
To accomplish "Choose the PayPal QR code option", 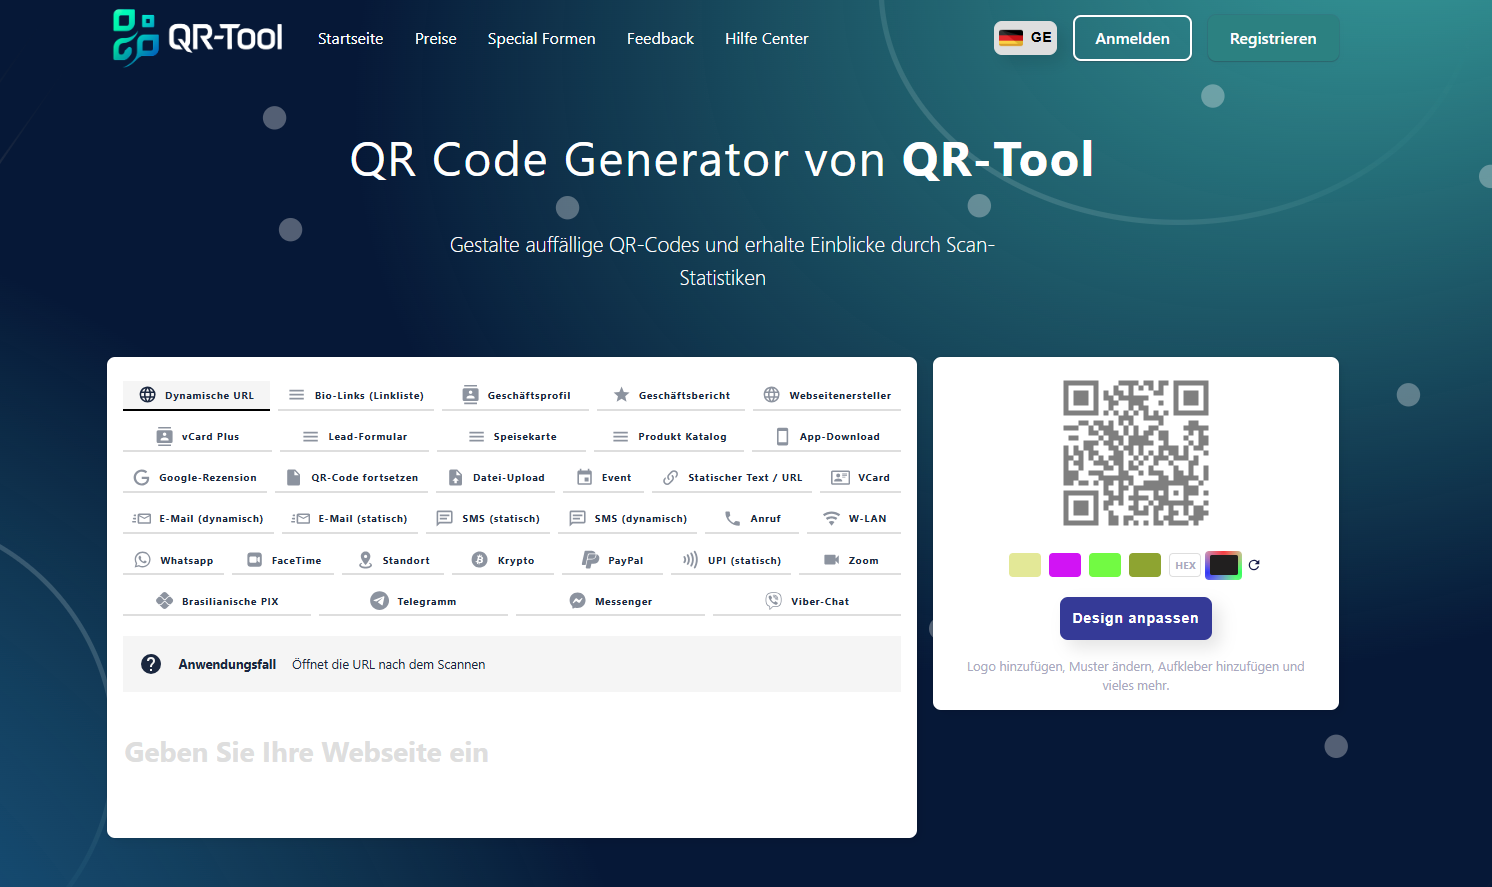I will pyautogui.click(x=612, y=559).
